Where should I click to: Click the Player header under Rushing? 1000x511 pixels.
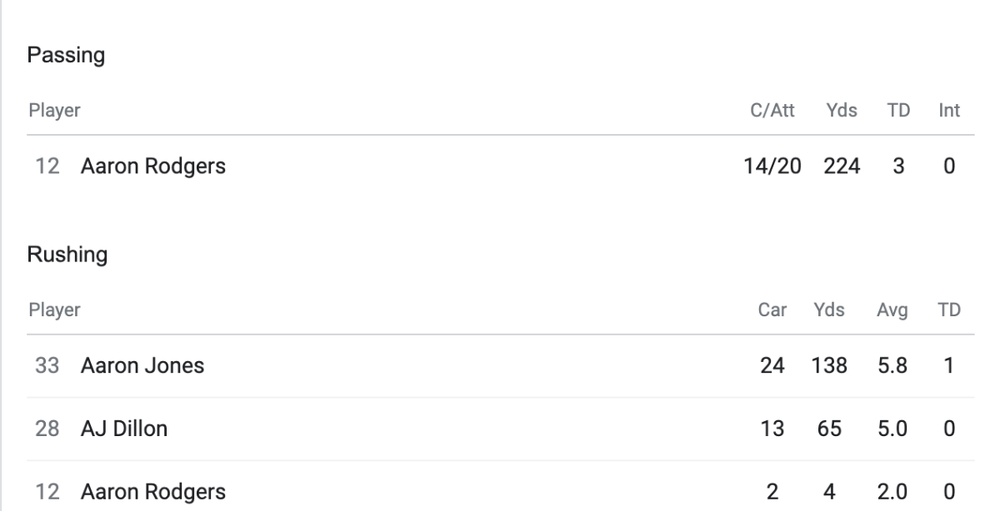(54, 310)
